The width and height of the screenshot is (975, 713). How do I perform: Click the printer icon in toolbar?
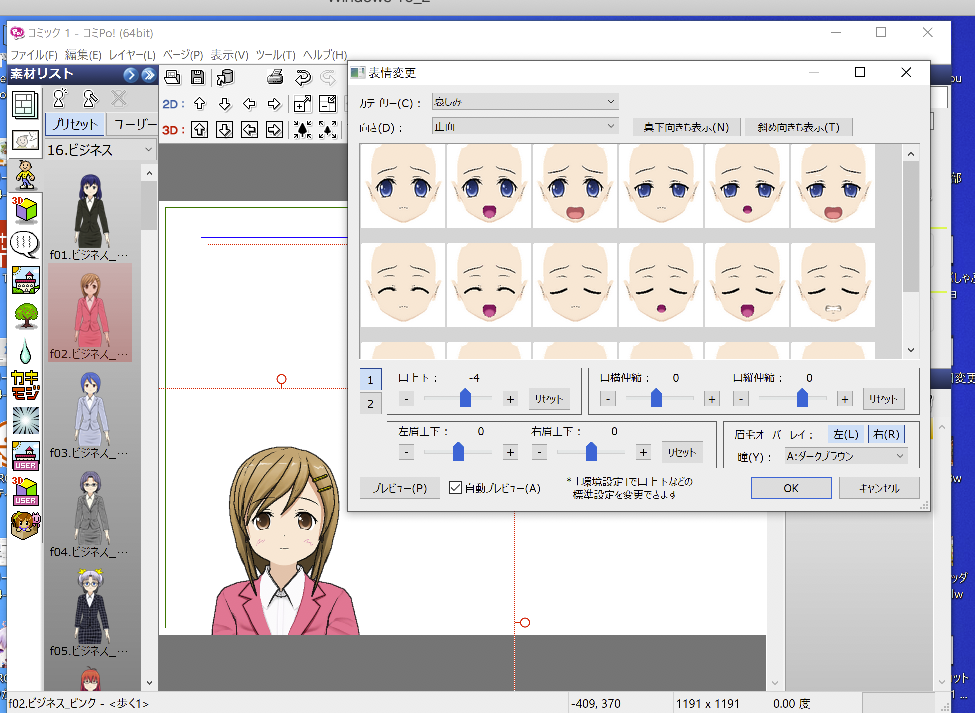276,78
